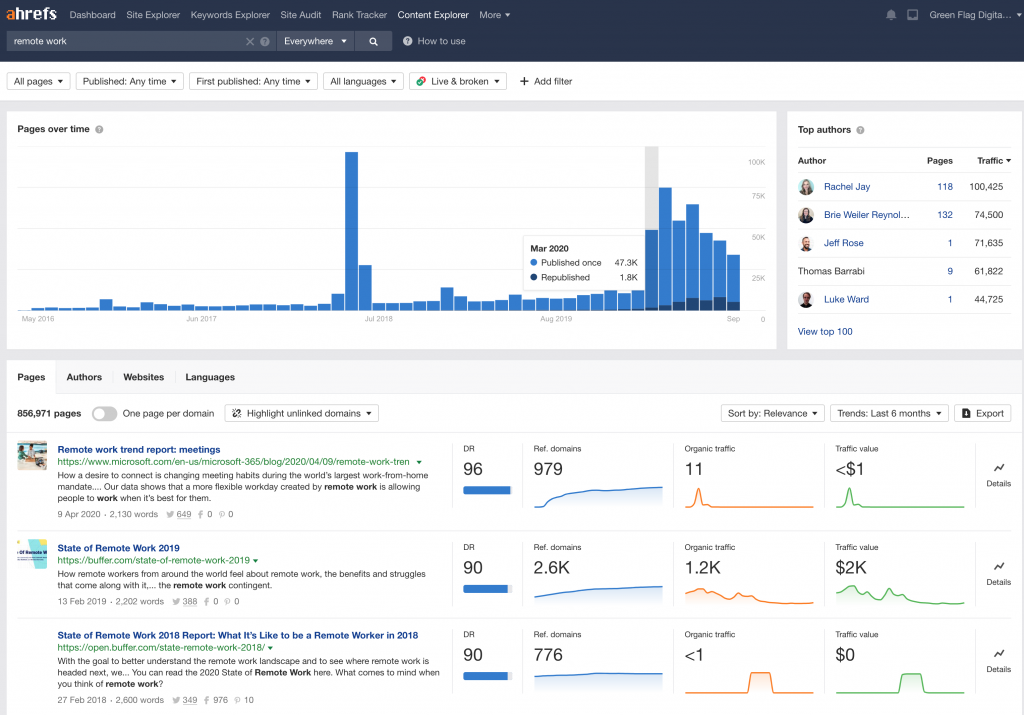Open the All pages dropdown
Screen dimensions: 1024x715
coord(39,82)
